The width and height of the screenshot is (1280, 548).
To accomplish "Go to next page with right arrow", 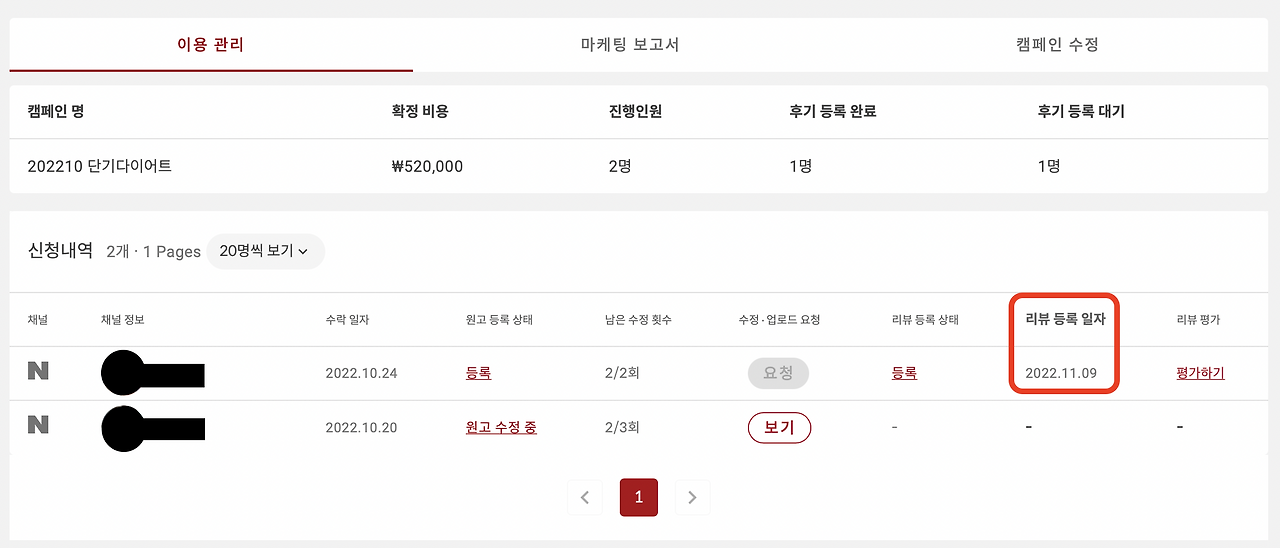I will (x=692, y=497).
